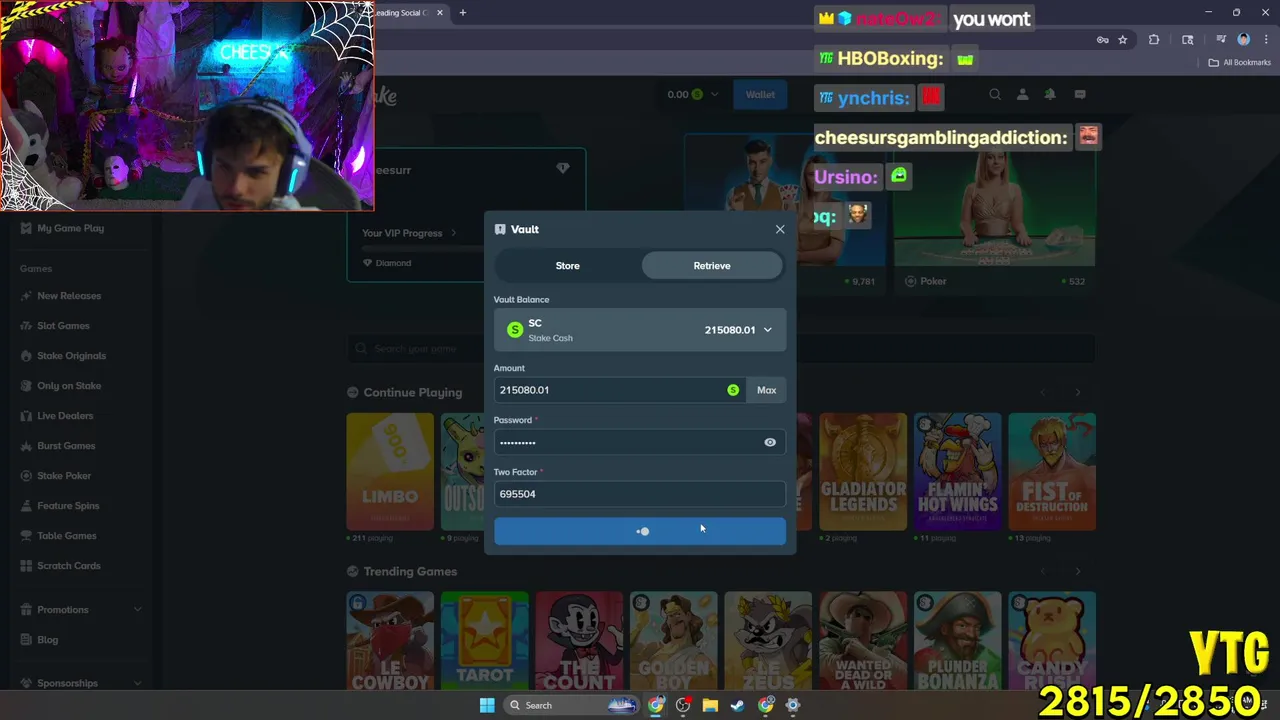Open the Candy Rush game thumbnail

[1052, 641]
